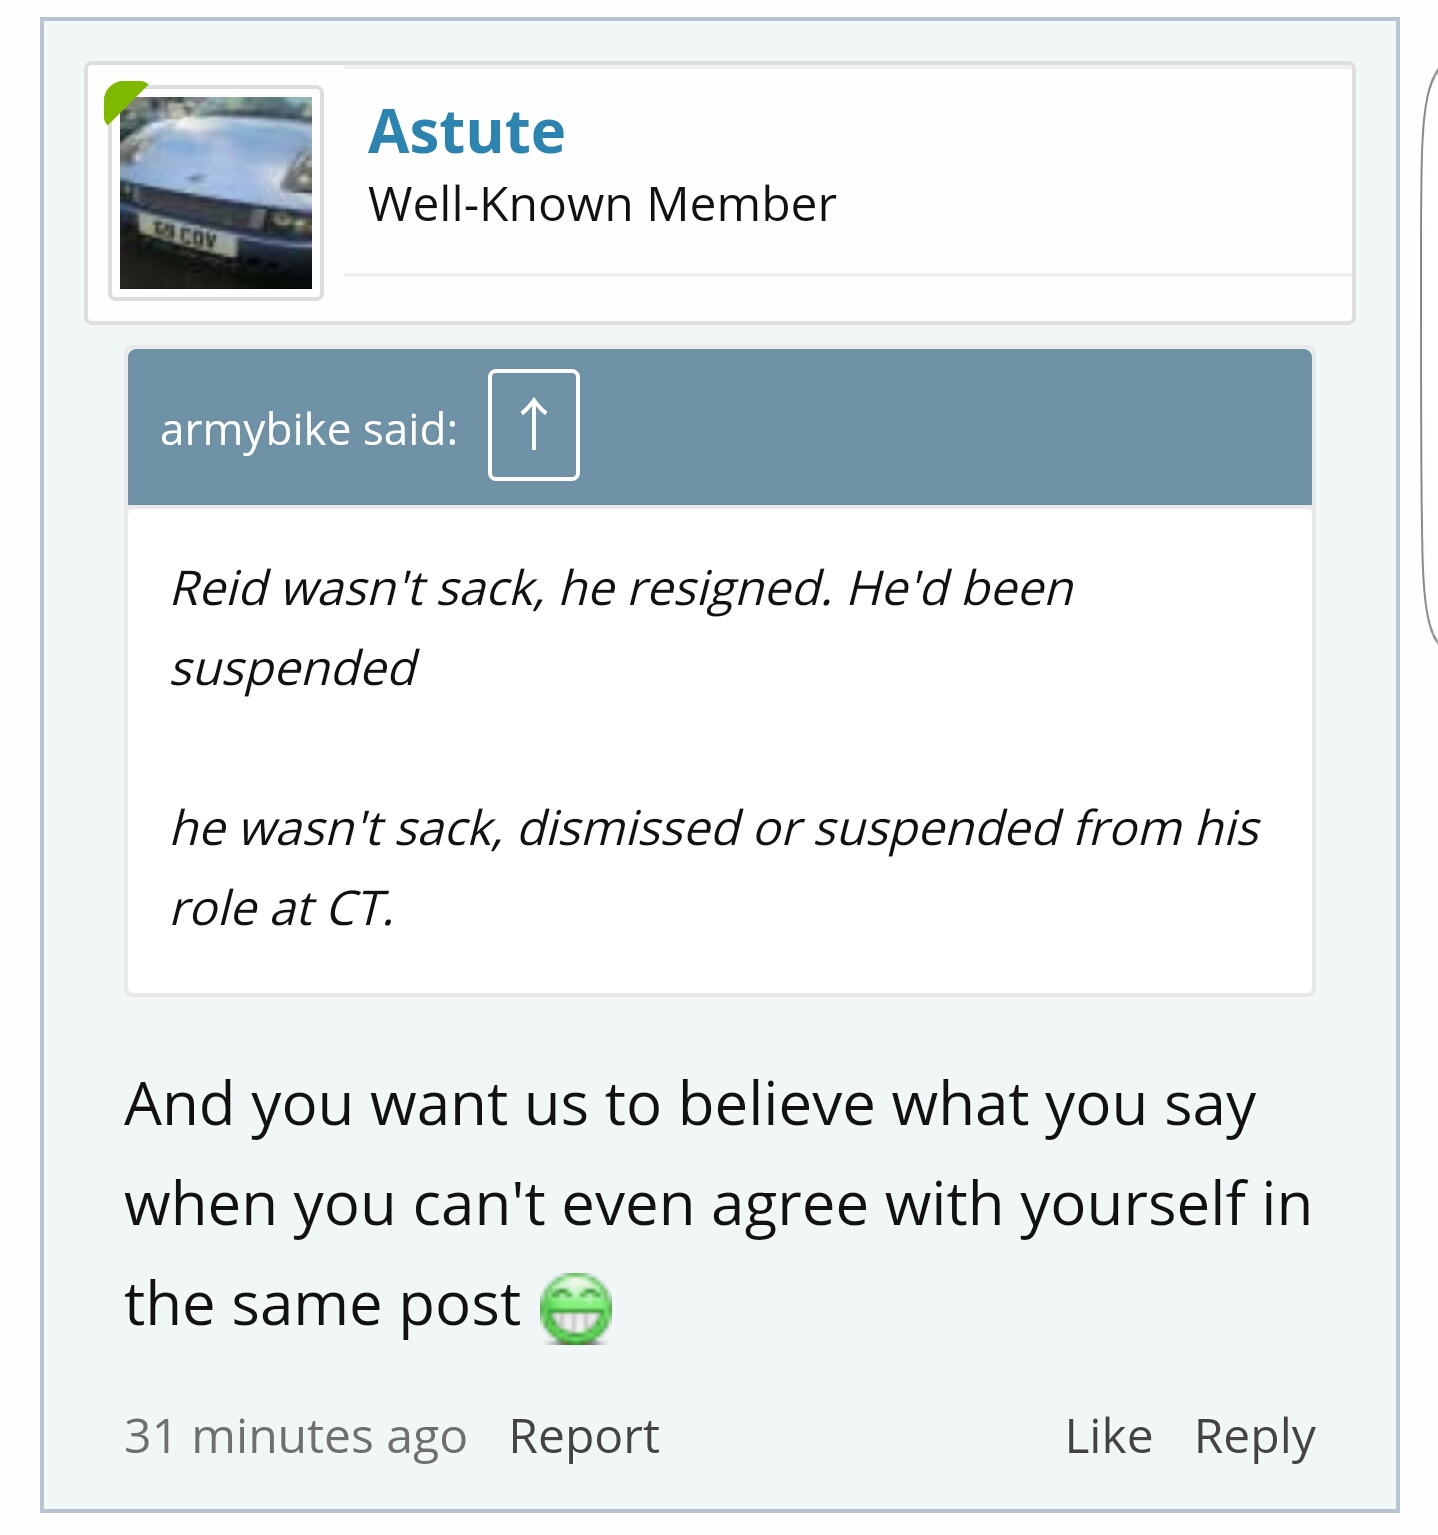Open the '31 minutes ago' post permalink
Image resolution: width=1438 pixels, height=1535 pixels.
(x=295, y=1436)
